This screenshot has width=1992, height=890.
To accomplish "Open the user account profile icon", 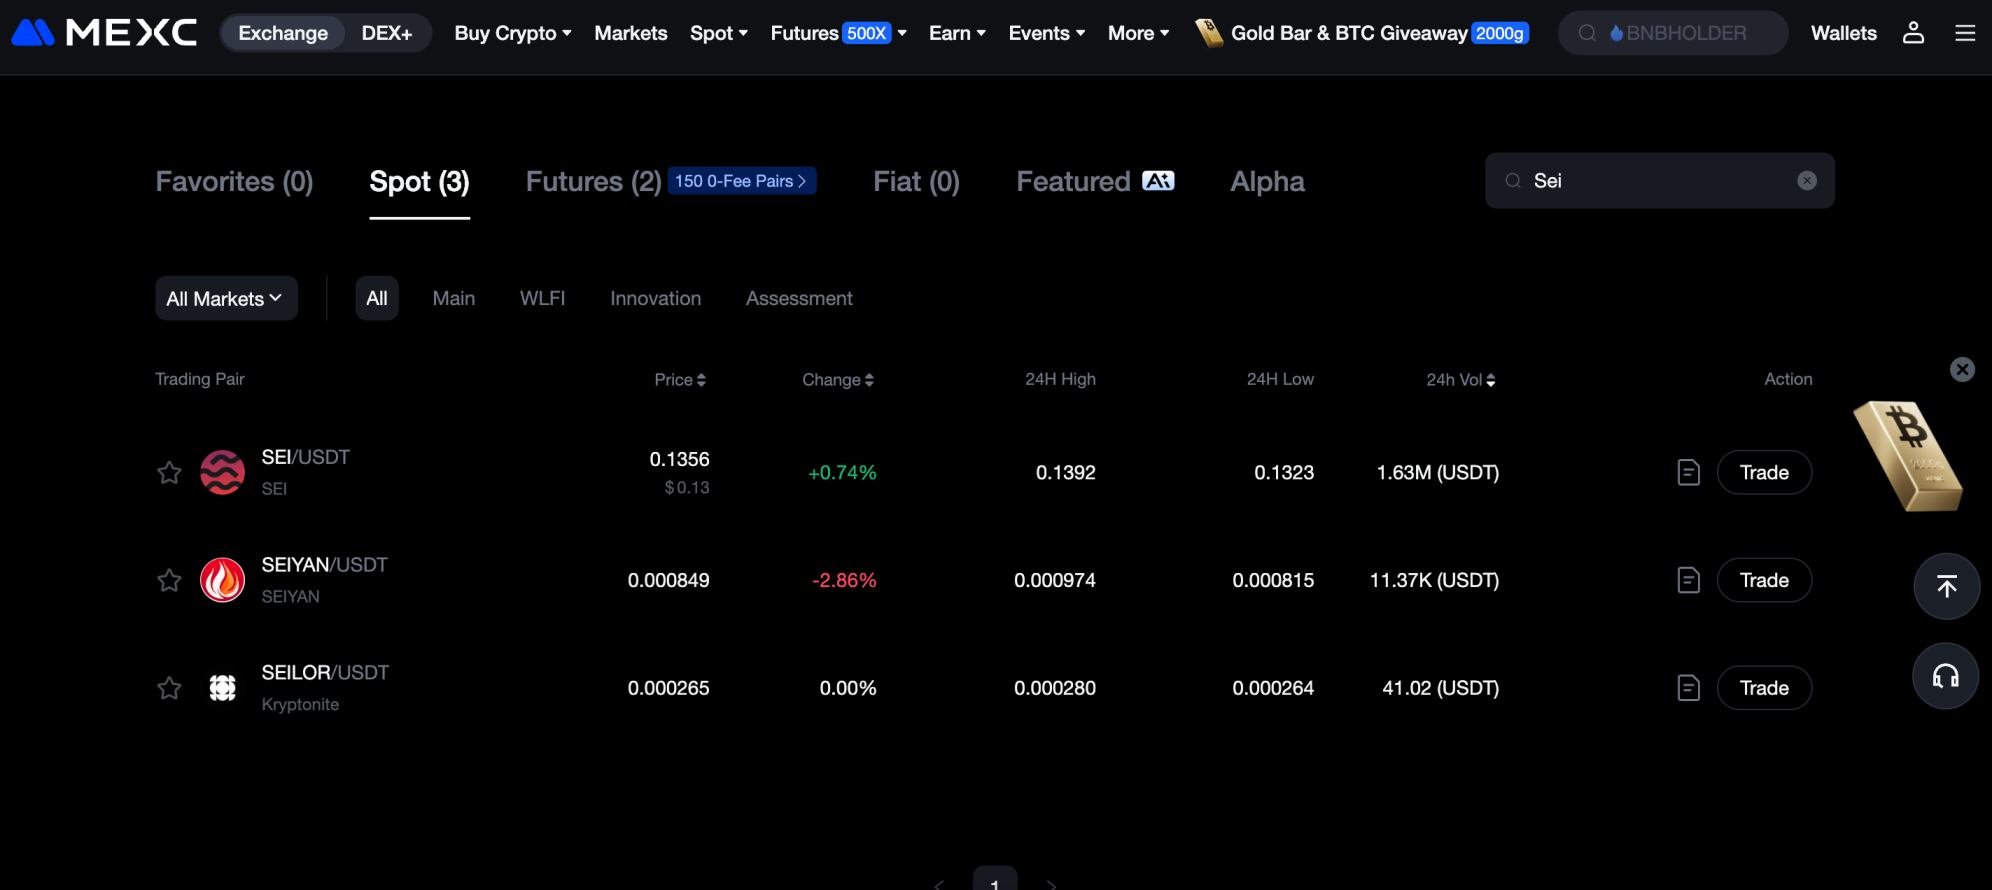I will point(1913,33).
